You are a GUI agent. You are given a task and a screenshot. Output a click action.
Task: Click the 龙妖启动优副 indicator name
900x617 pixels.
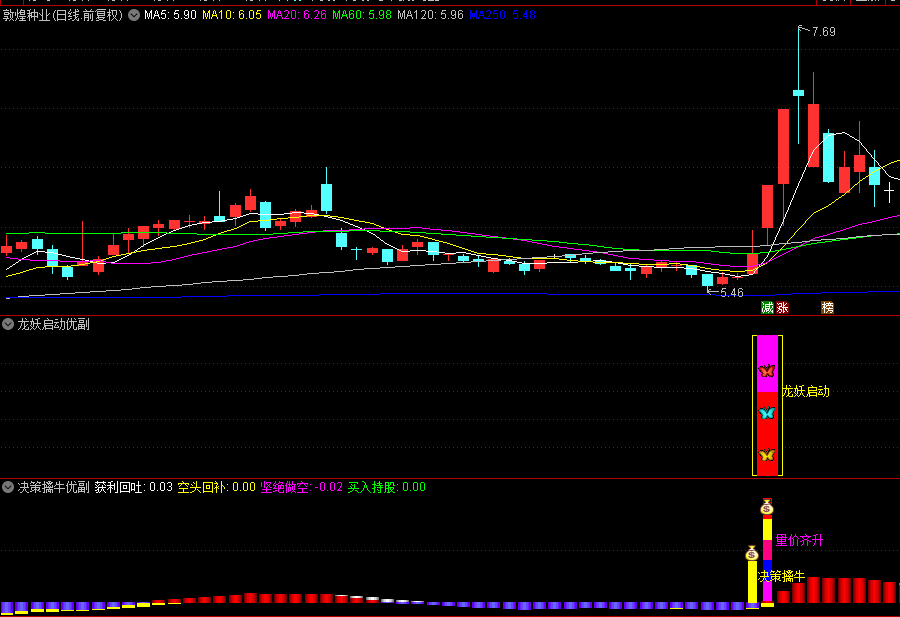pyautogui.click(x=53, y=324)
